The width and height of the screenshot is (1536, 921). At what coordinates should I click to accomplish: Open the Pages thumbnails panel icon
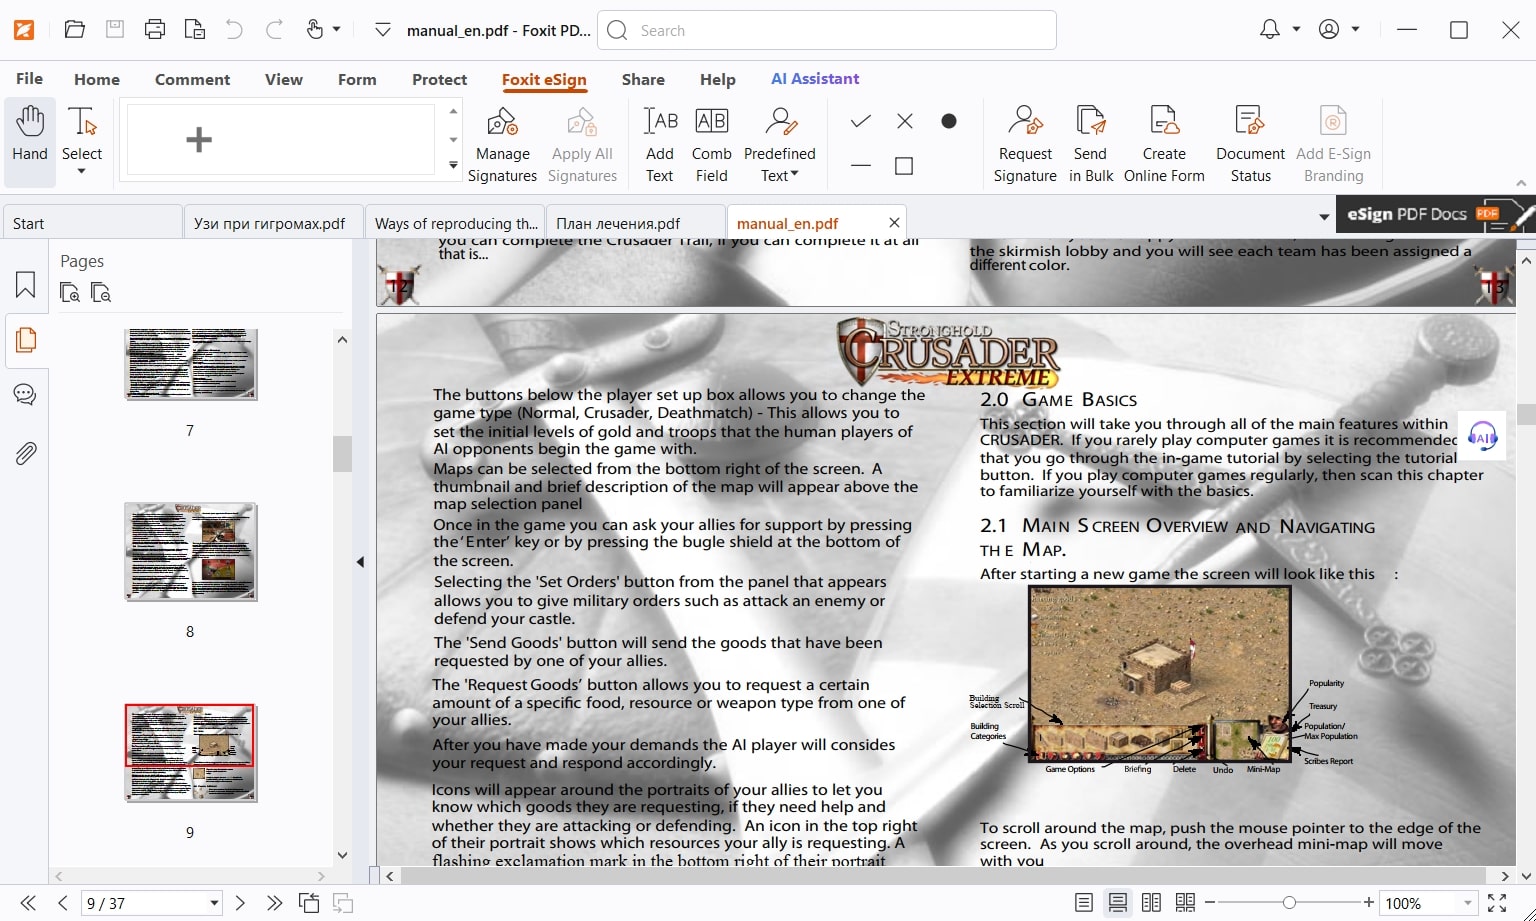26,340
